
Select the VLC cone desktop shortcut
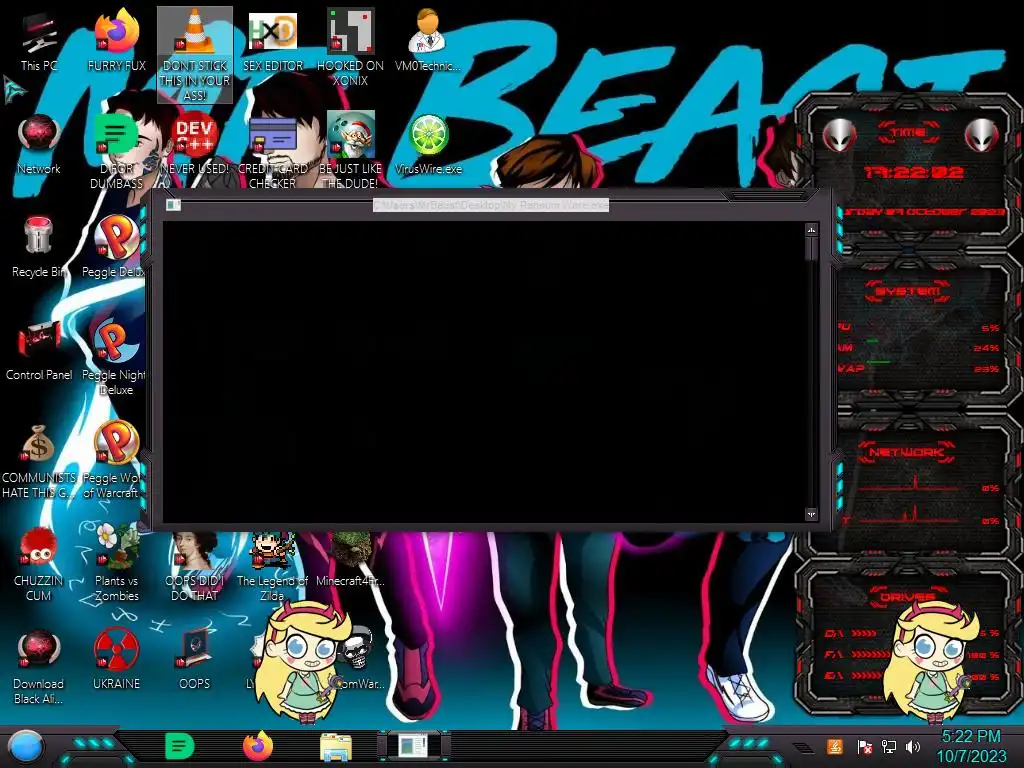pyautogui.click(x=195, y=55)
